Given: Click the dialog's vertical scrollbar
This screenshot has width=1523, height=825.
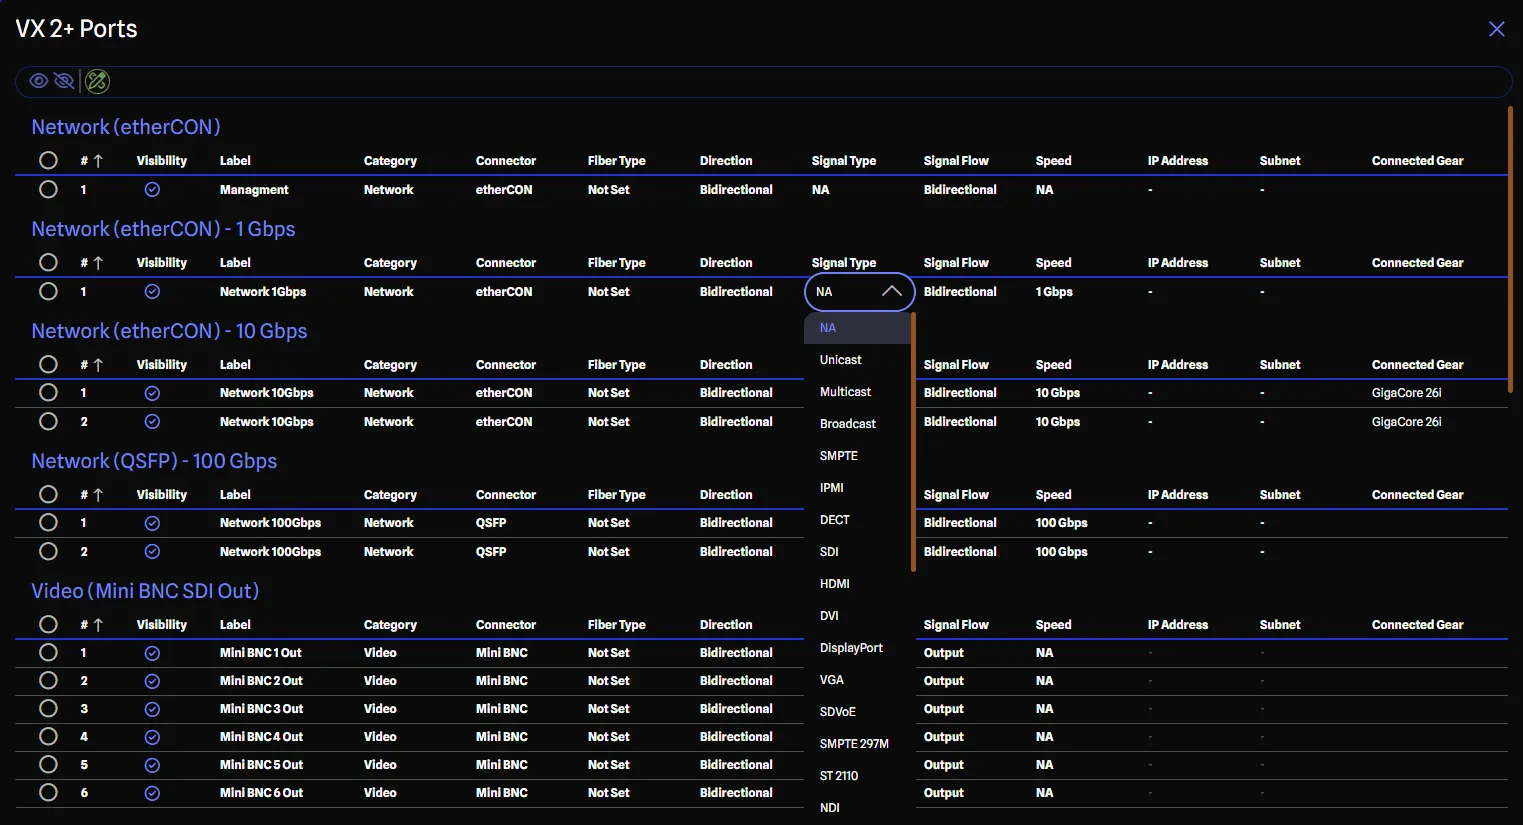Looking at the screenshot, I should point(1509,248).
